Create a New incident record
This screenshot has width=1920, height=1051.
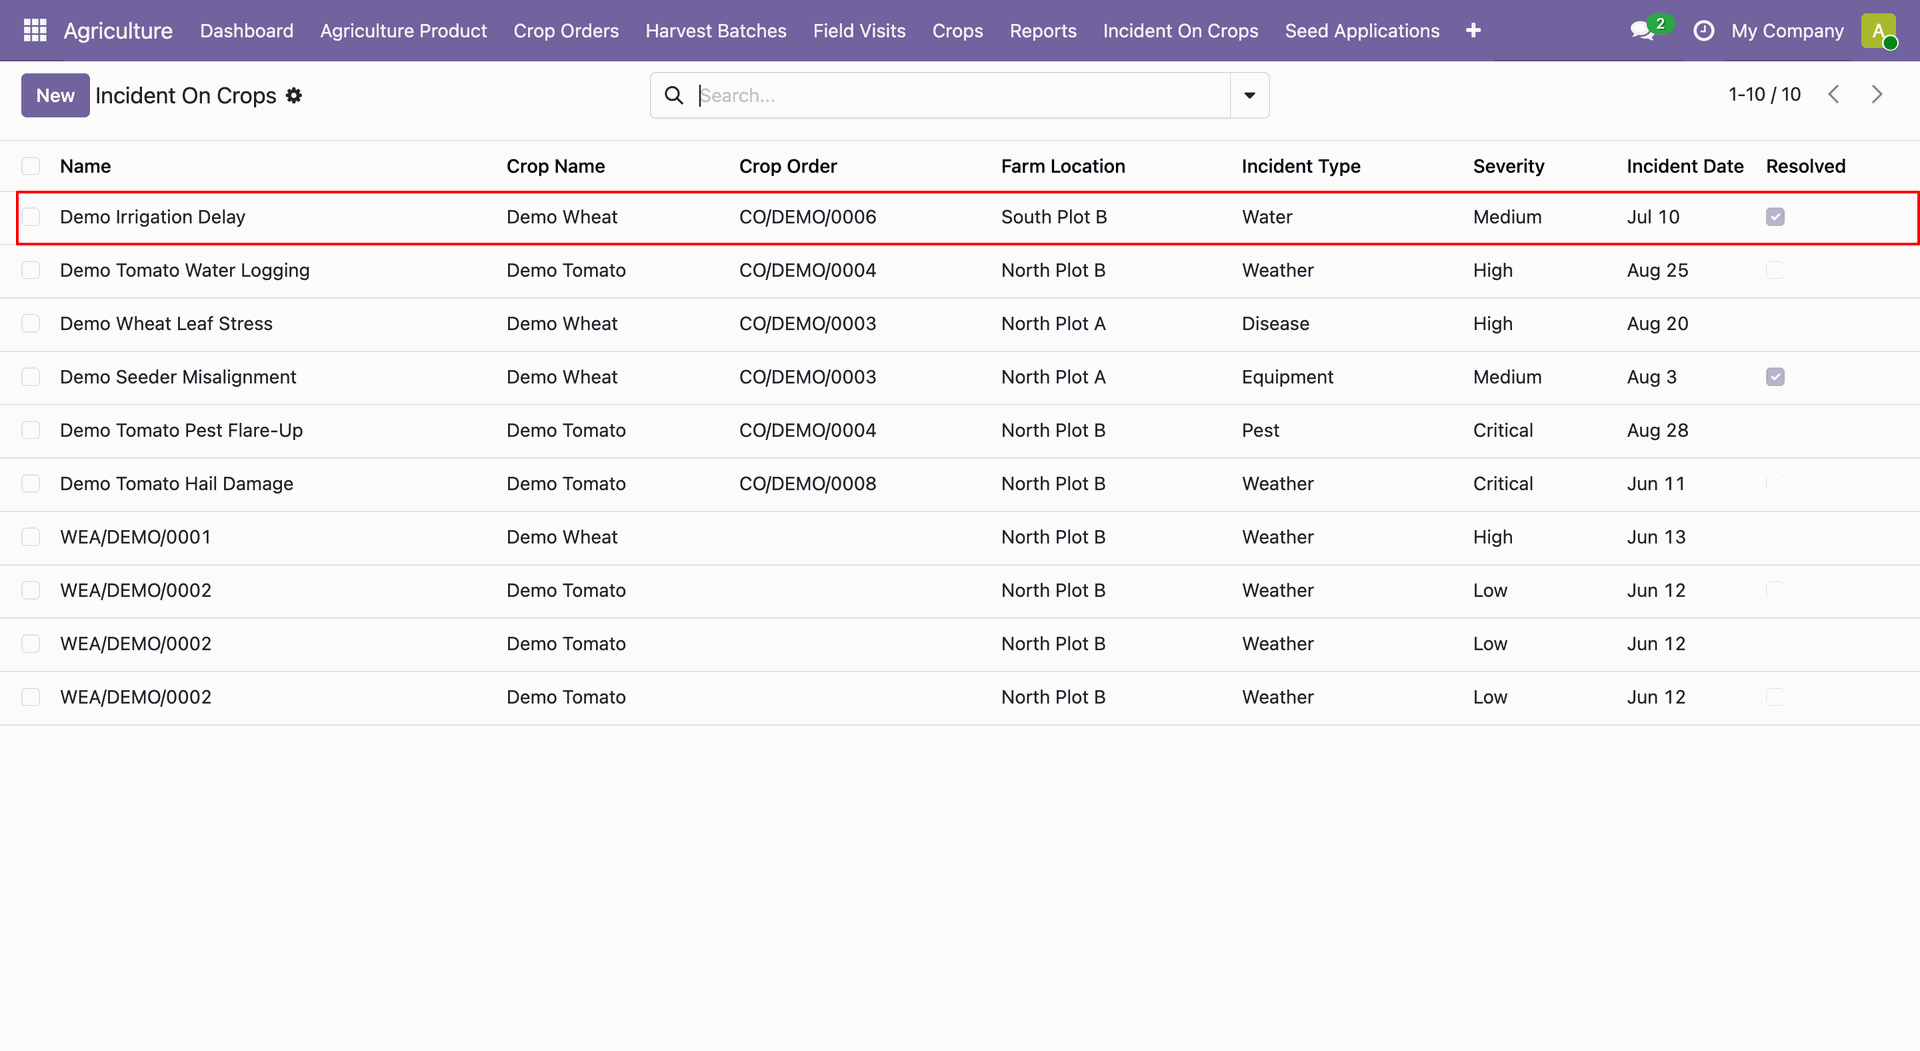click(55, 95)
